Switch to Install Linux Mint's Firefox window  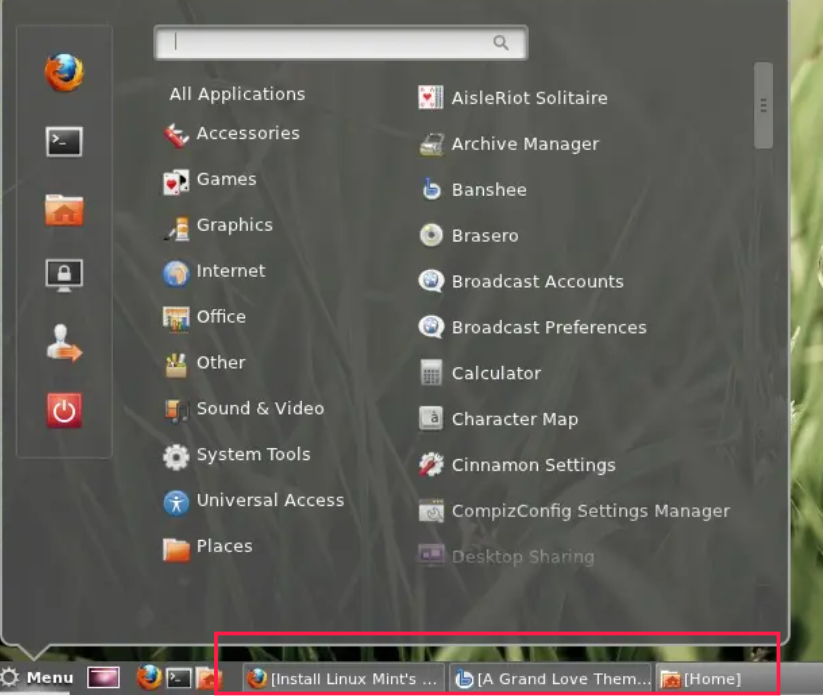tap(344, 678)
